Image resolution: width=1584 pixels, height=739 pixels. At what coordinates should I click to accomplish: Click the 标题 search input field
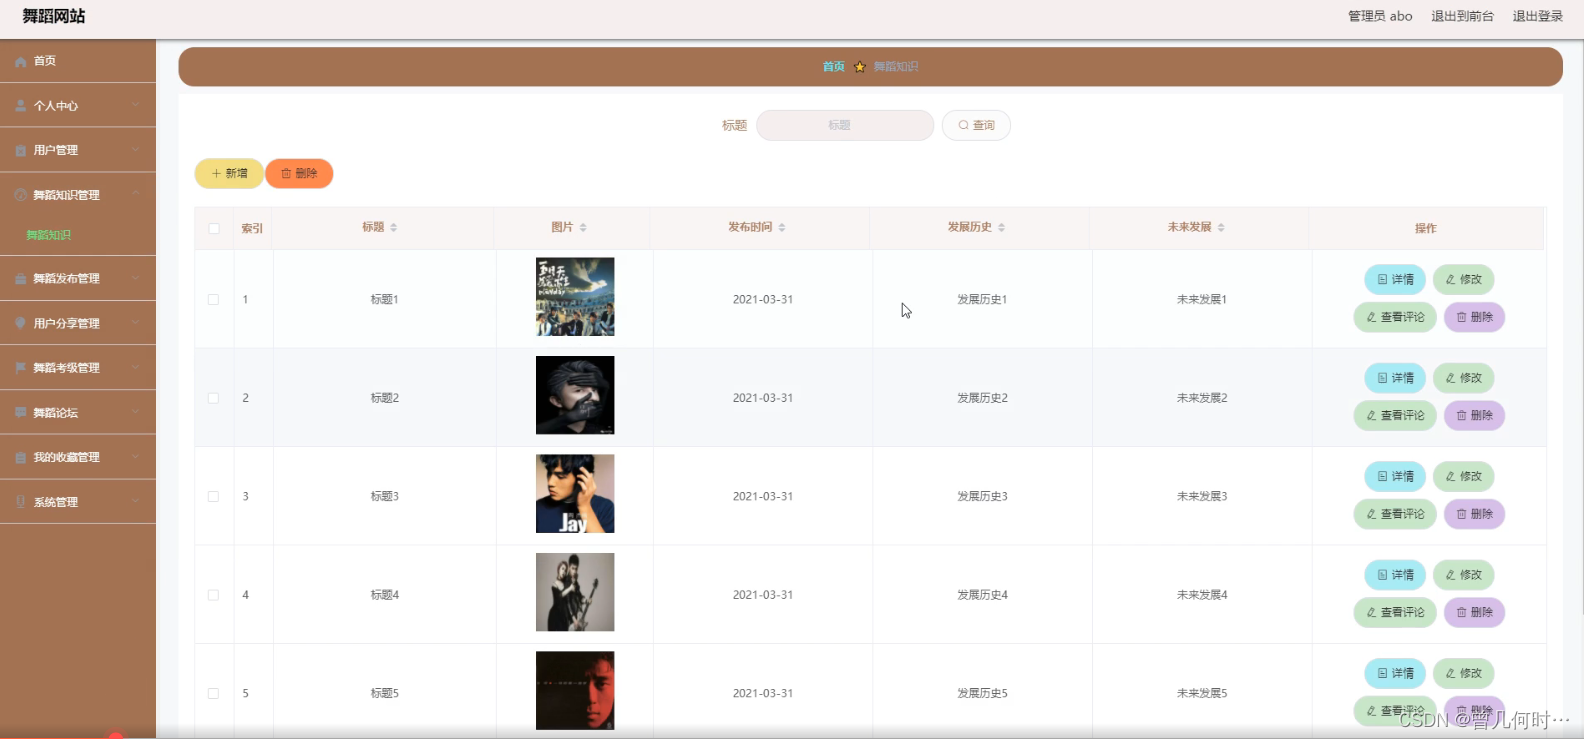point(845,126)
